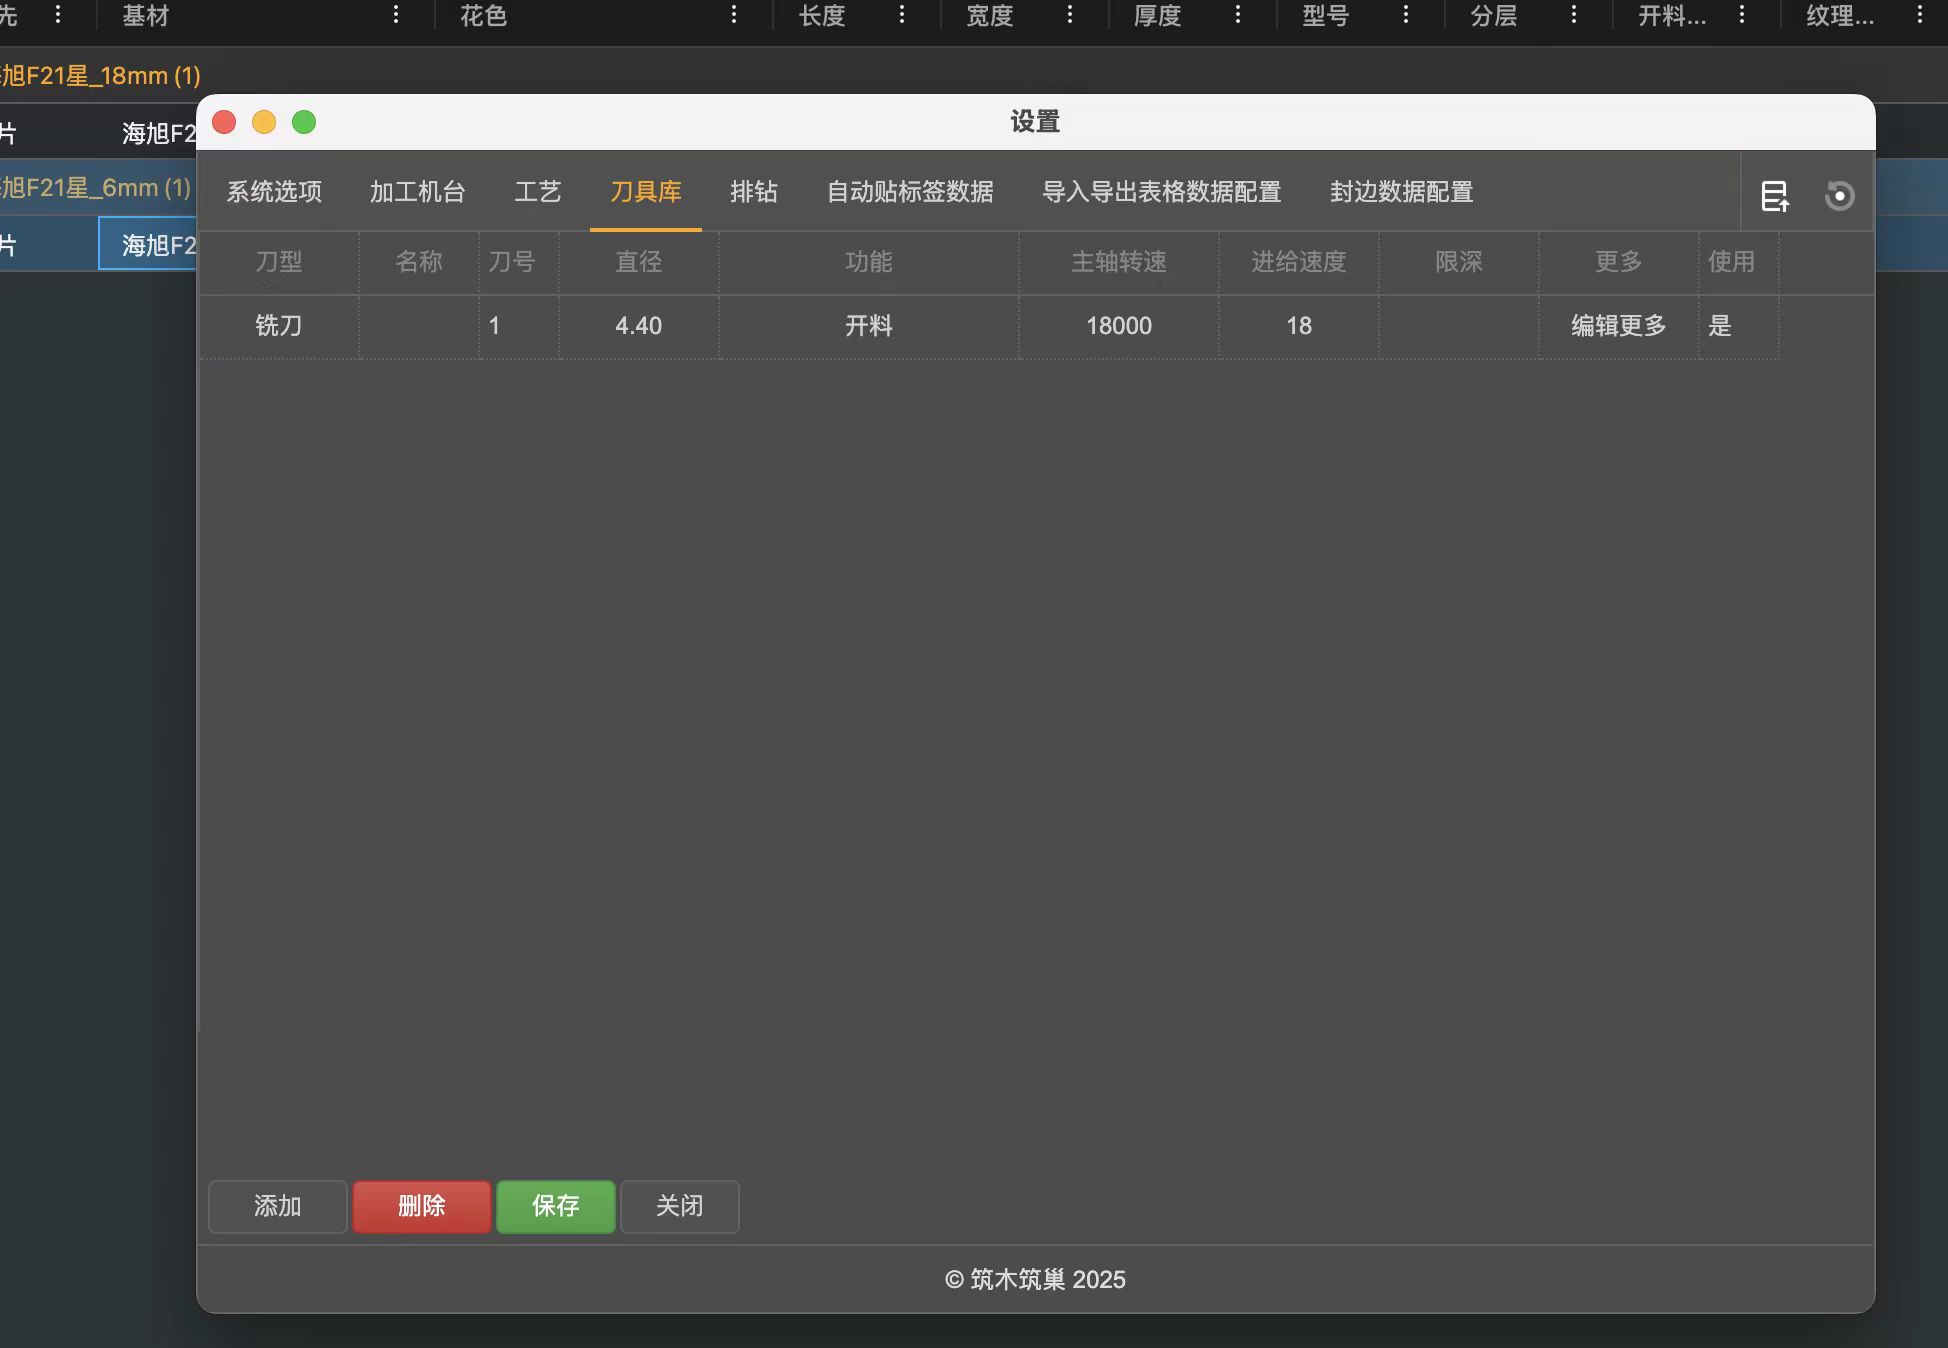Open the 花色 column options icon
The width and height of the screenshot is (1948, 1348).
click(734, 15)
